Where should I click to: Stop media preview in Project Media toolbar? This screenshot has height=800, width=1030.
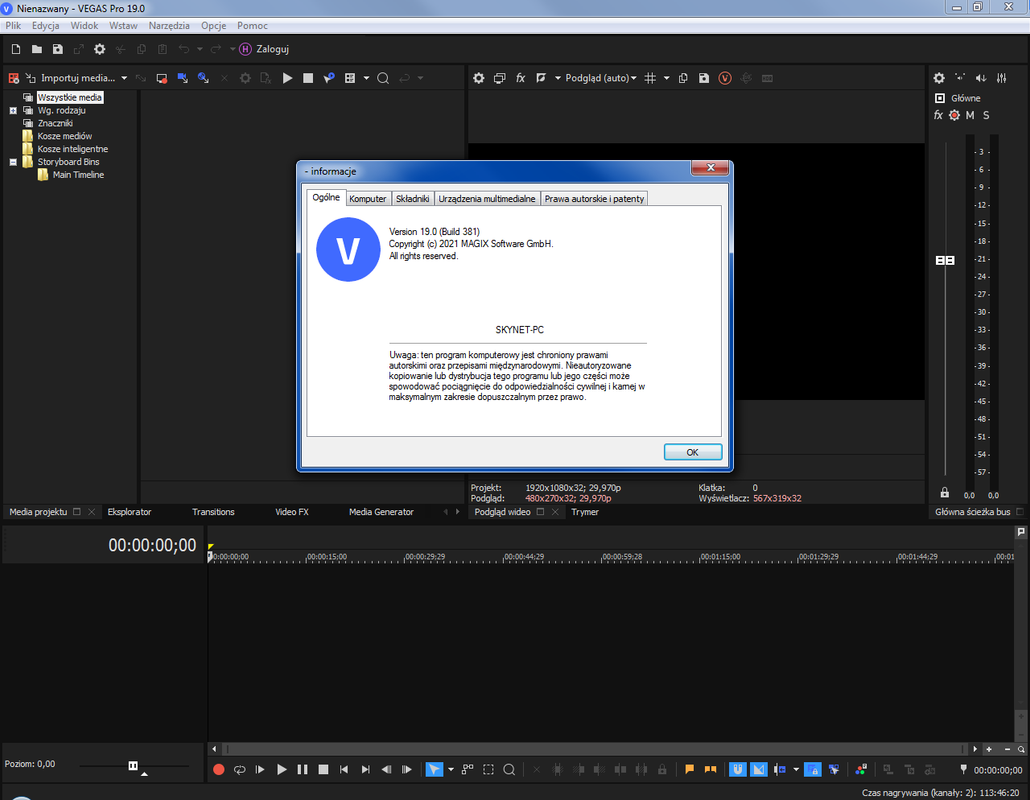pos(308,78)
